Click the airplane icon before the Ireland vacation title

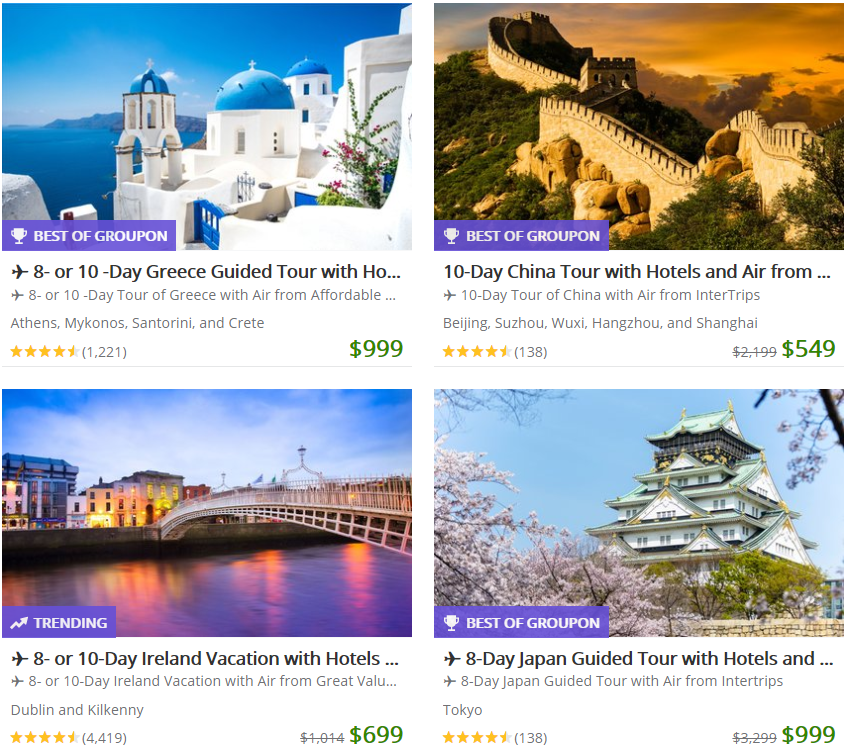click(20, 659)
